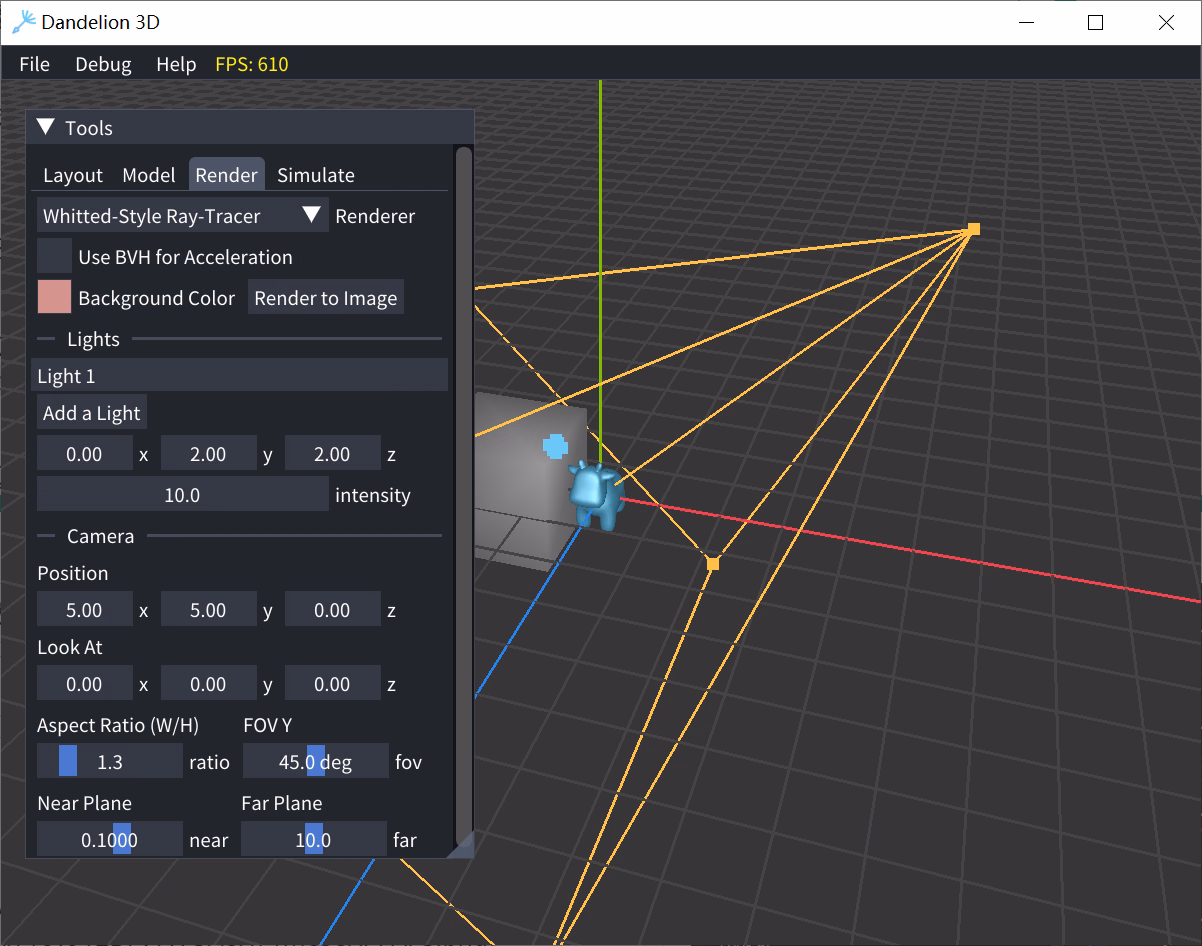Adjust the Far Plane slider
1202x946 pixels.
tap(314, 840)
